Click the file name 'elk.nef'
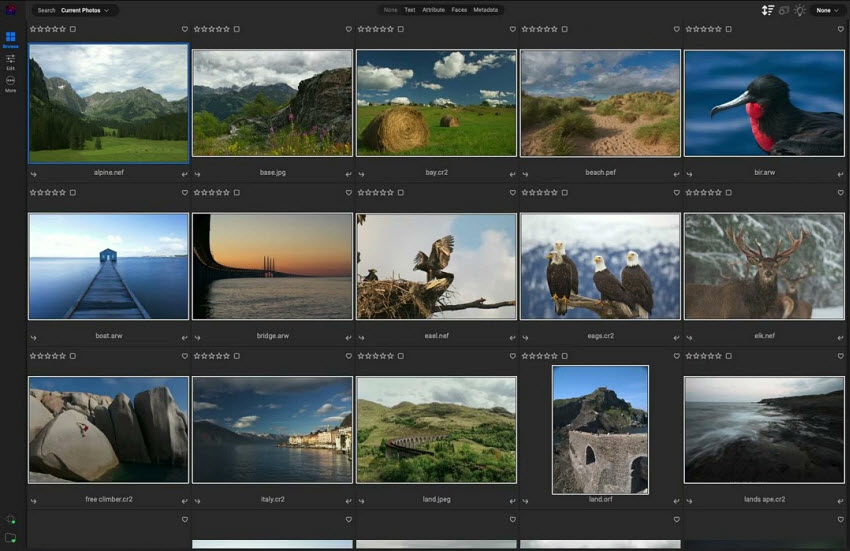The image size is (850, 551). click(x=764, y=336)
